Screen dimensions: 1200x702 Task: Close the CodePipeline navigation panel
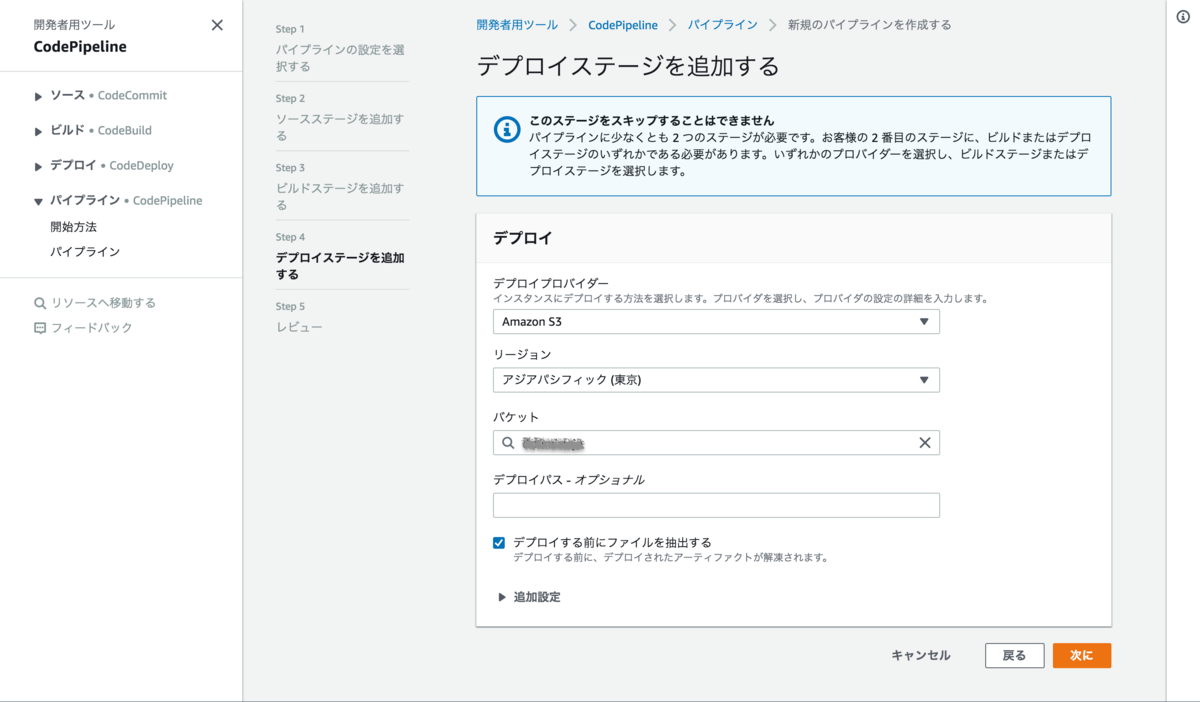(x=217, y=25)
